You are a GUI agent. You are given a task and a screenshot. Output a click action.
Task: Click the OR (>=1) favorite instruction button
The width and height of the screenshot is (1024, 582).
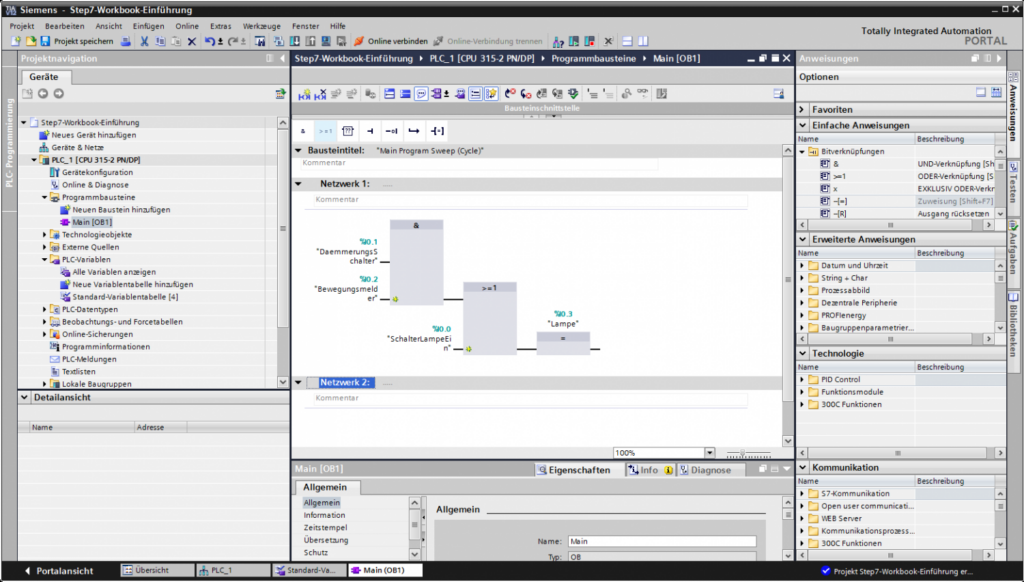[x=325, y=131]
